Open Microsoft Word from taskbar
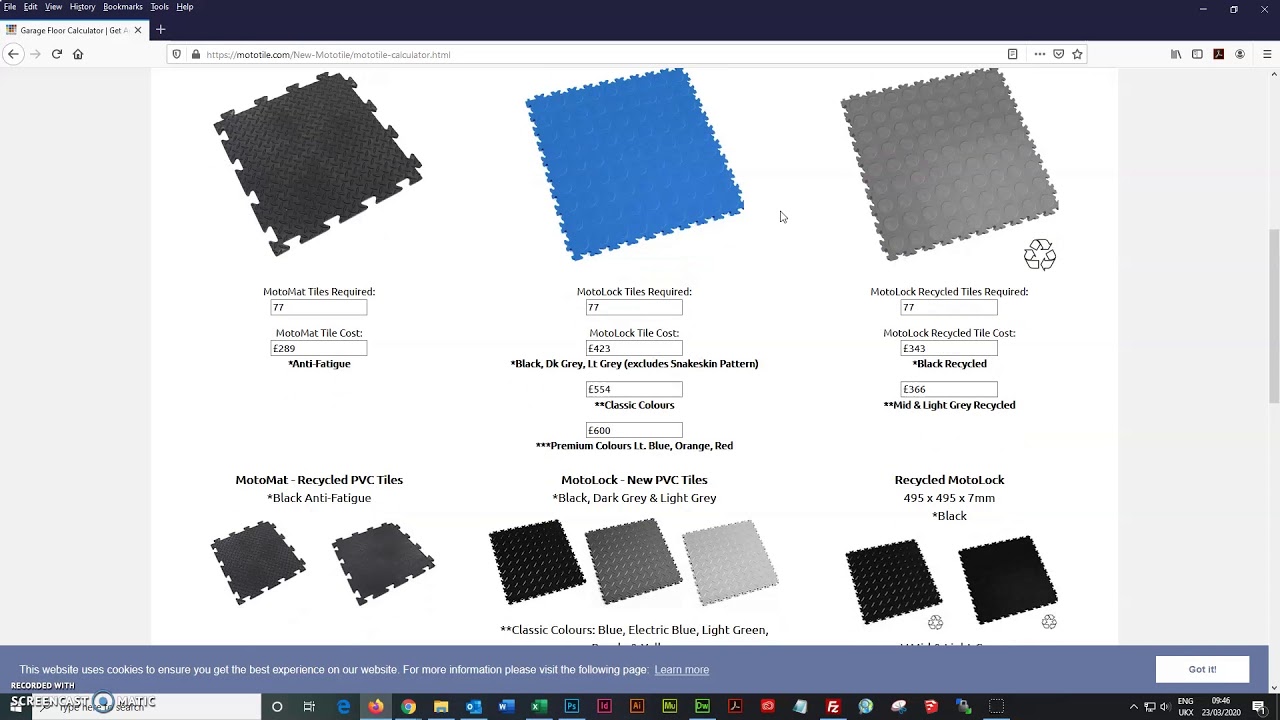Viewport: 1280px width, 720px height. tap(506, 707)
